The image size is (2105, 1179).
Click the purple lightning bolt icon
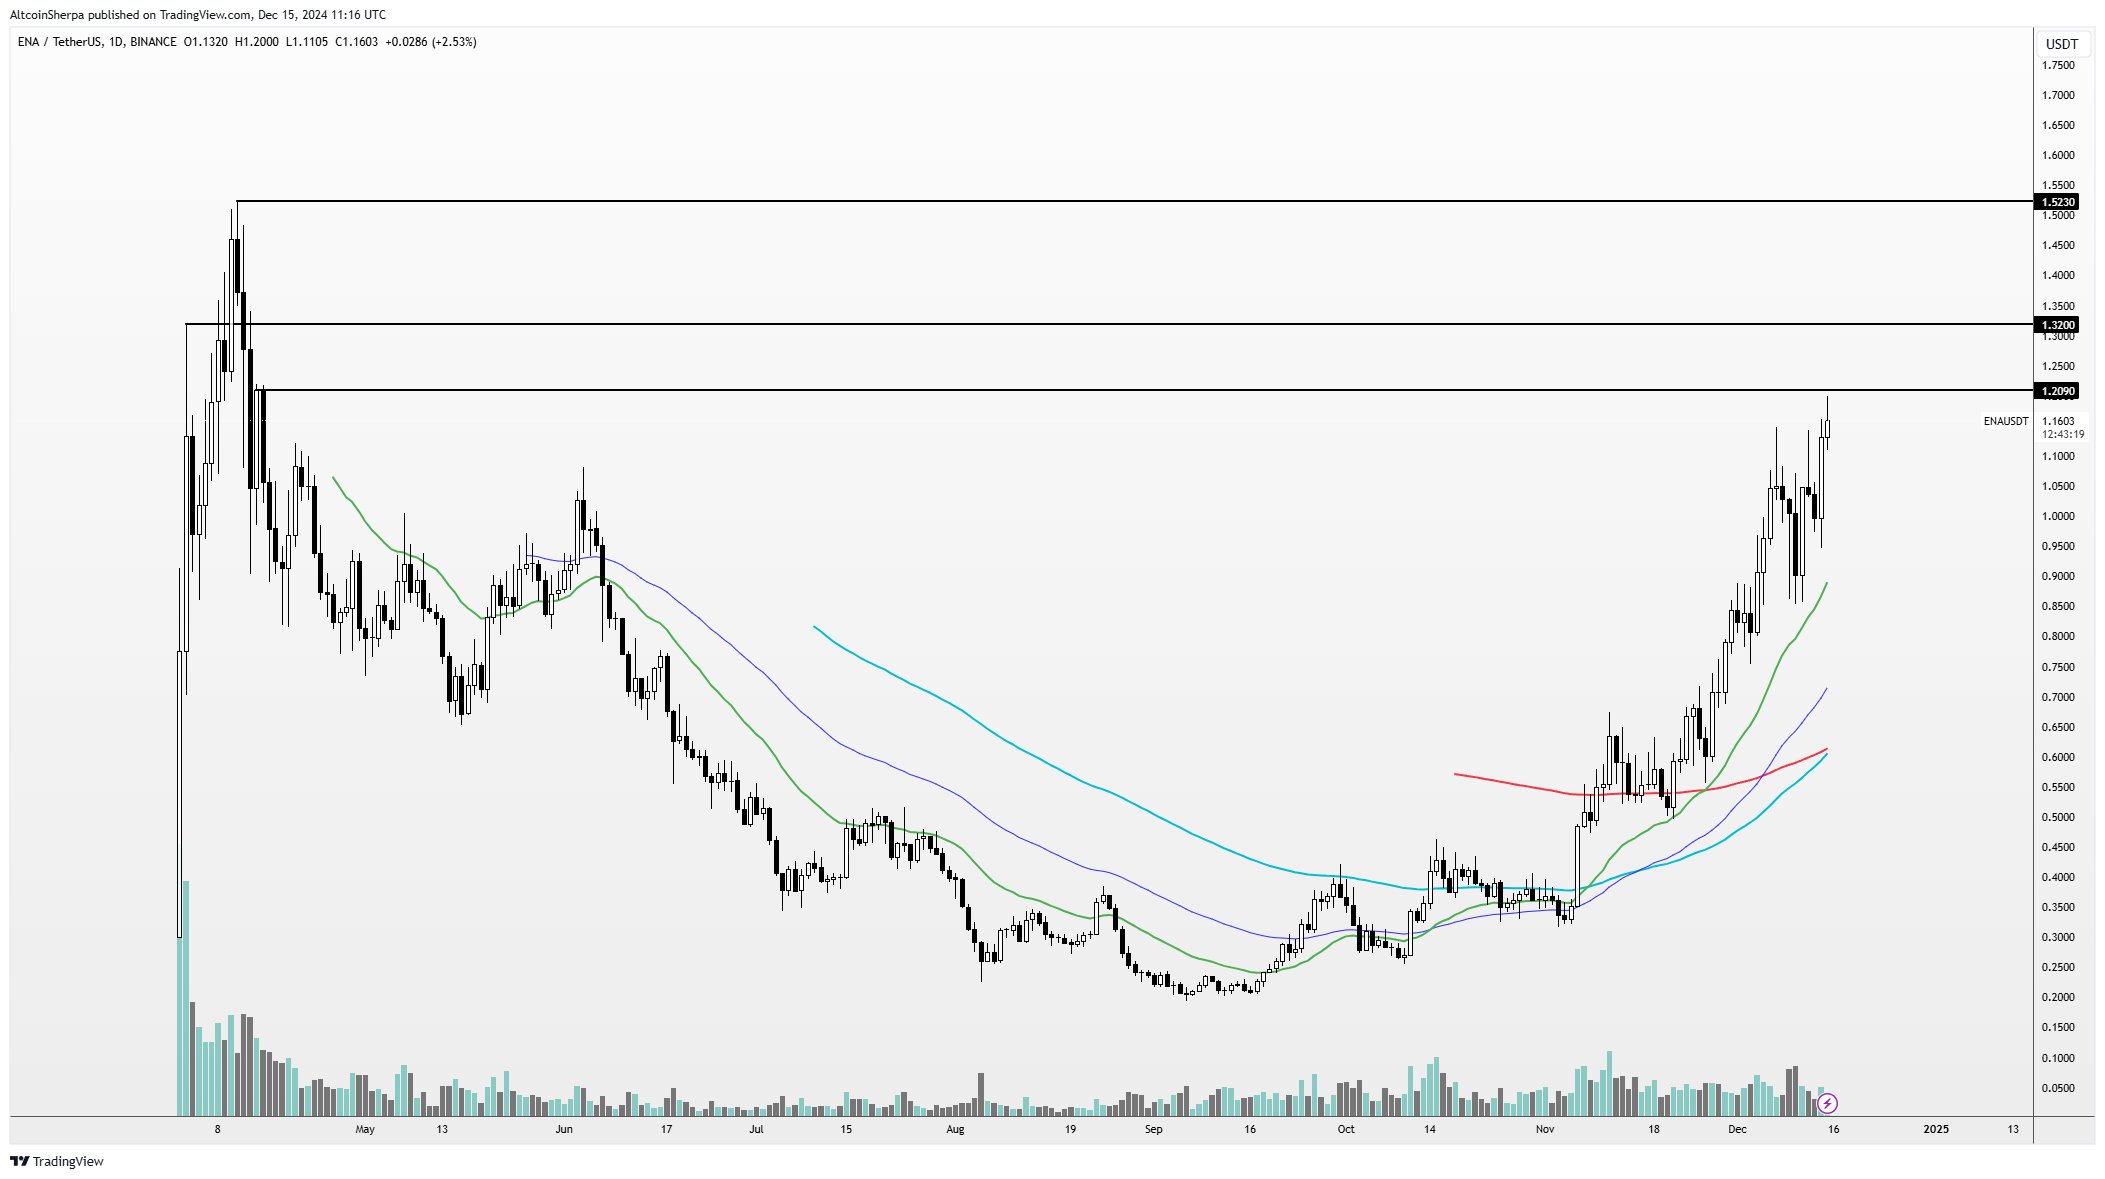[x=1827, y=1103]
